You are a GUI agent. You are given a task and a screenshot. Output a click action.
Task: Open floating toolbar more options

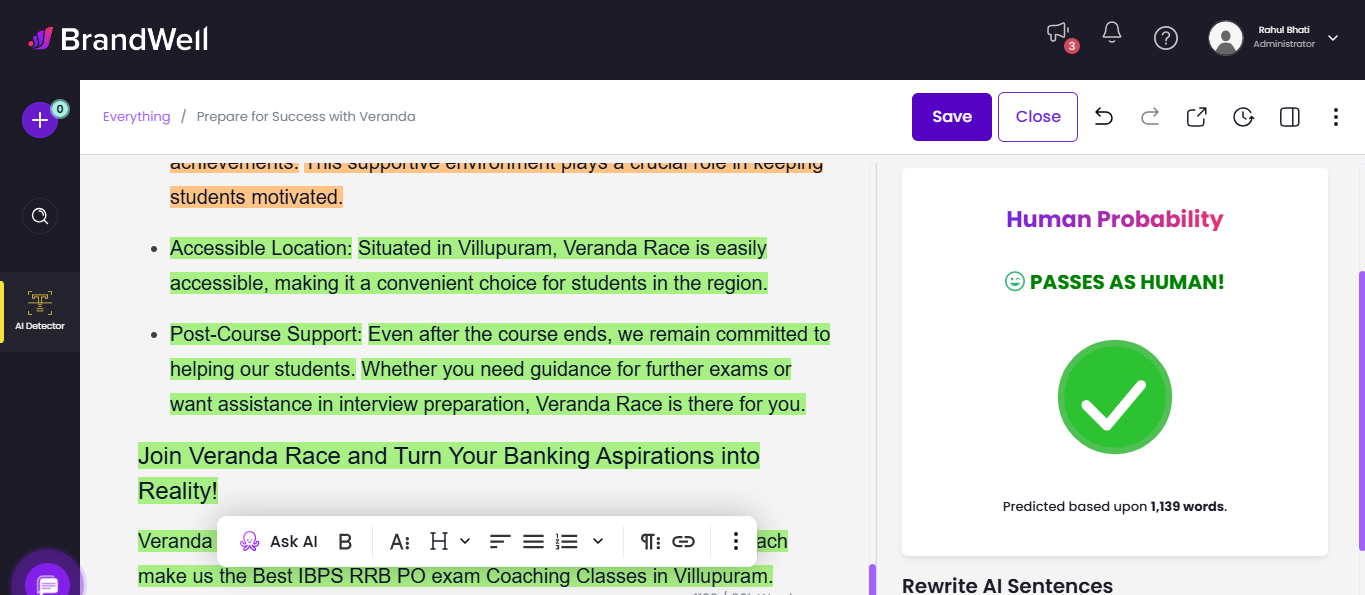click(x=736, y=541)
